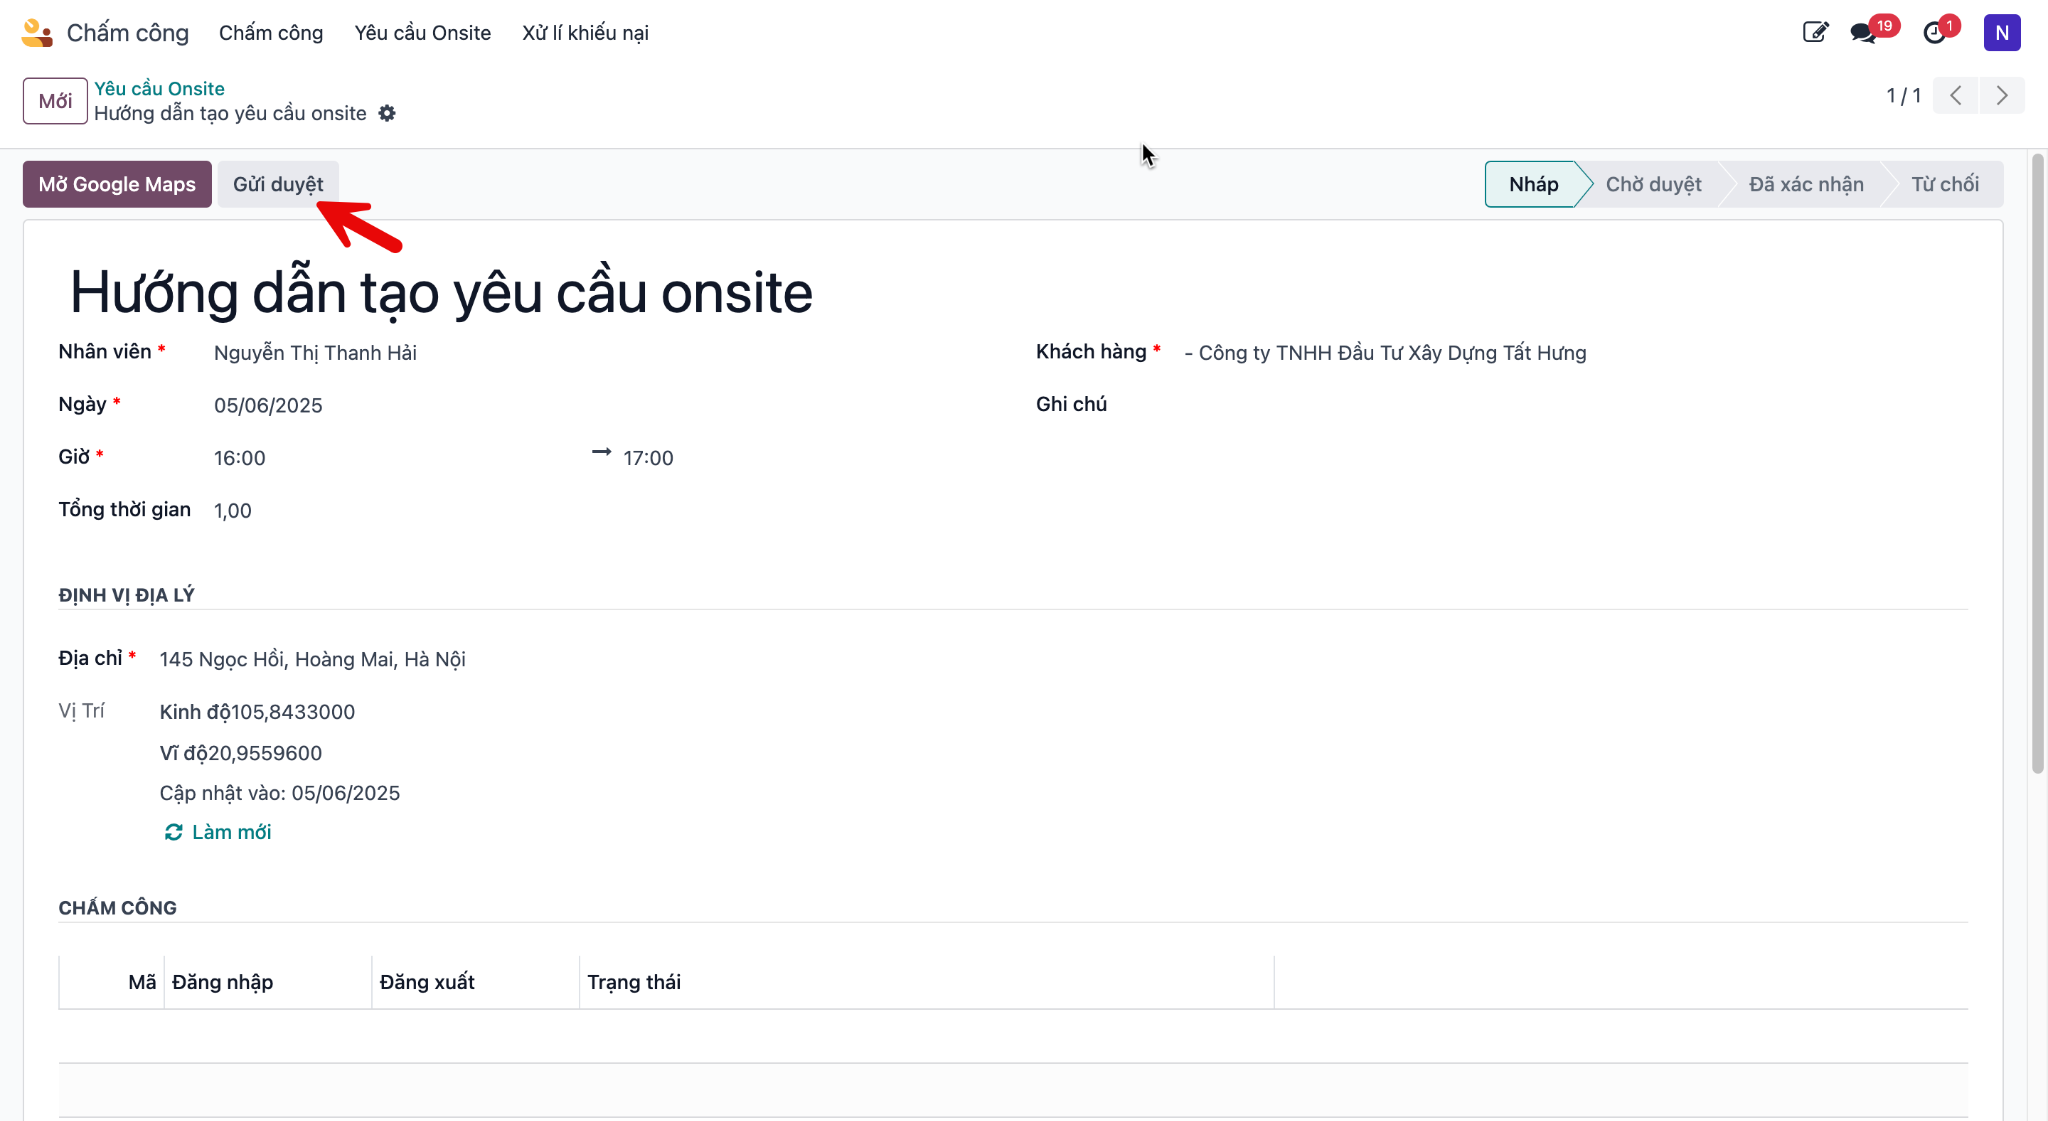The width and height of the screenshot is (2048, 1121).
Task: Open user avatar N menu
Action: pos(2002,33)
